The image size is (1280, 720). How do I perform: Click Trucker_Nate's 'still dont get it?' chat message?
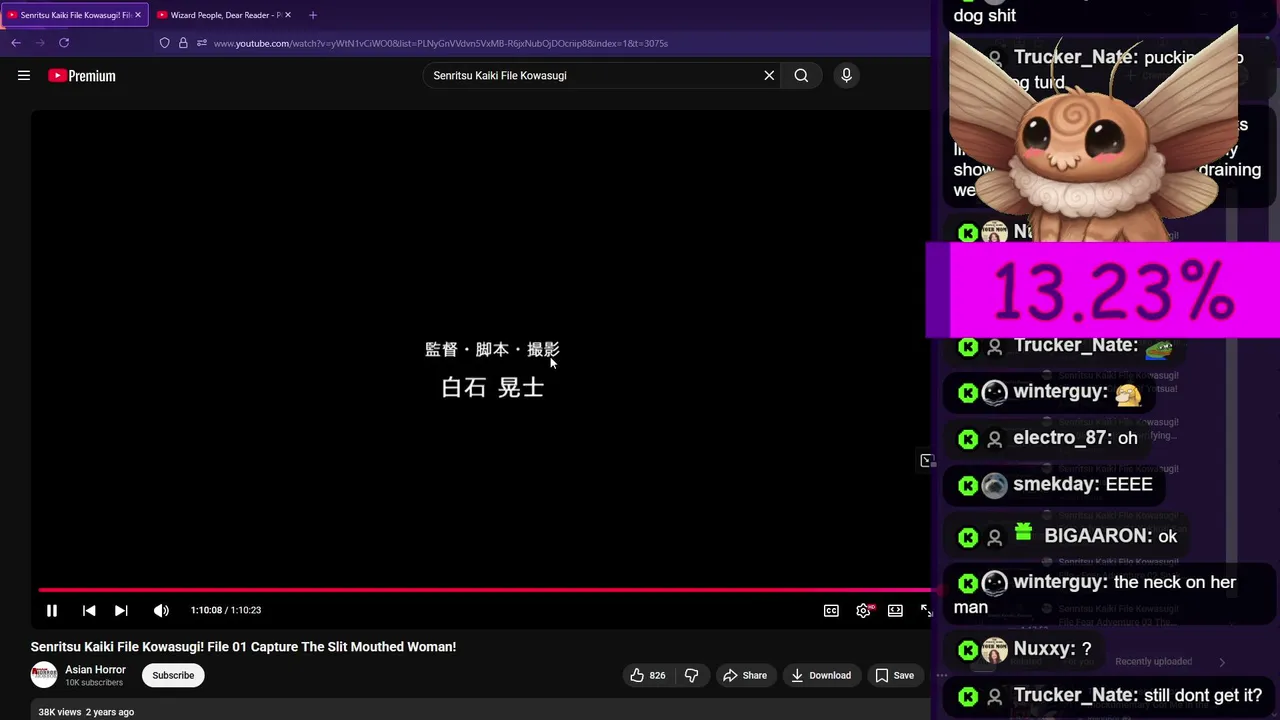1111,695
